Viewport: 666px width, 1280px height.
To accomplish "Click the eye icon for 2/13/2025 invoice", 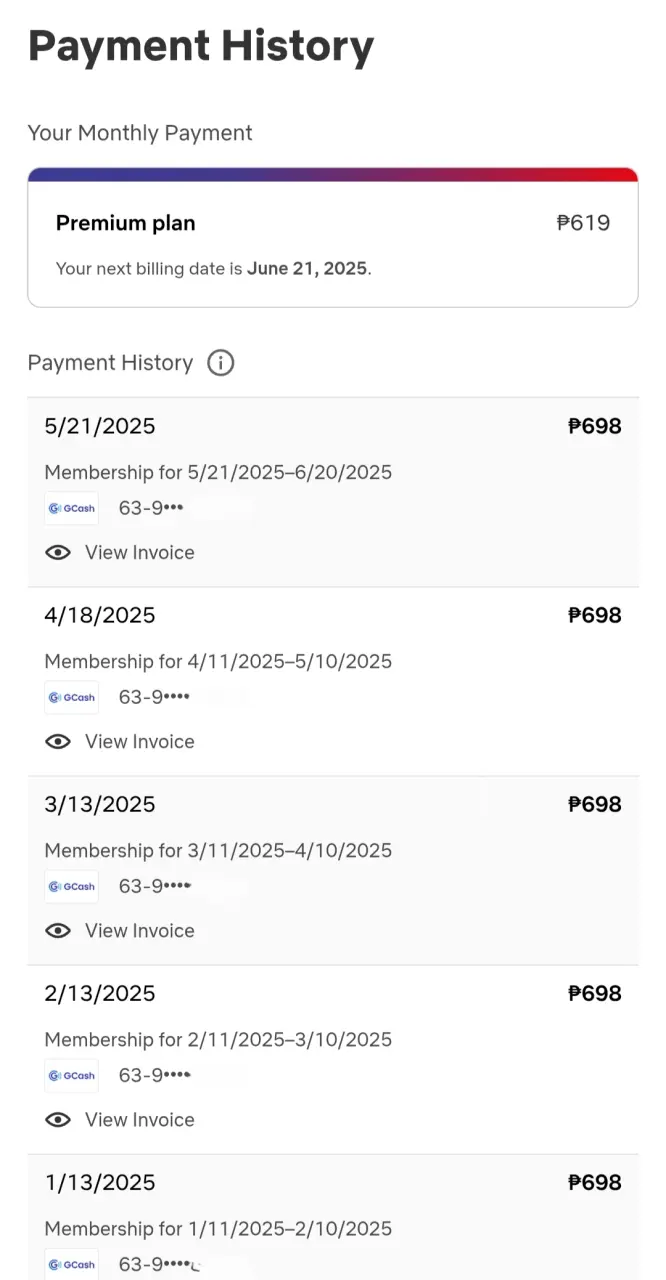I will tap(58, 1119).
